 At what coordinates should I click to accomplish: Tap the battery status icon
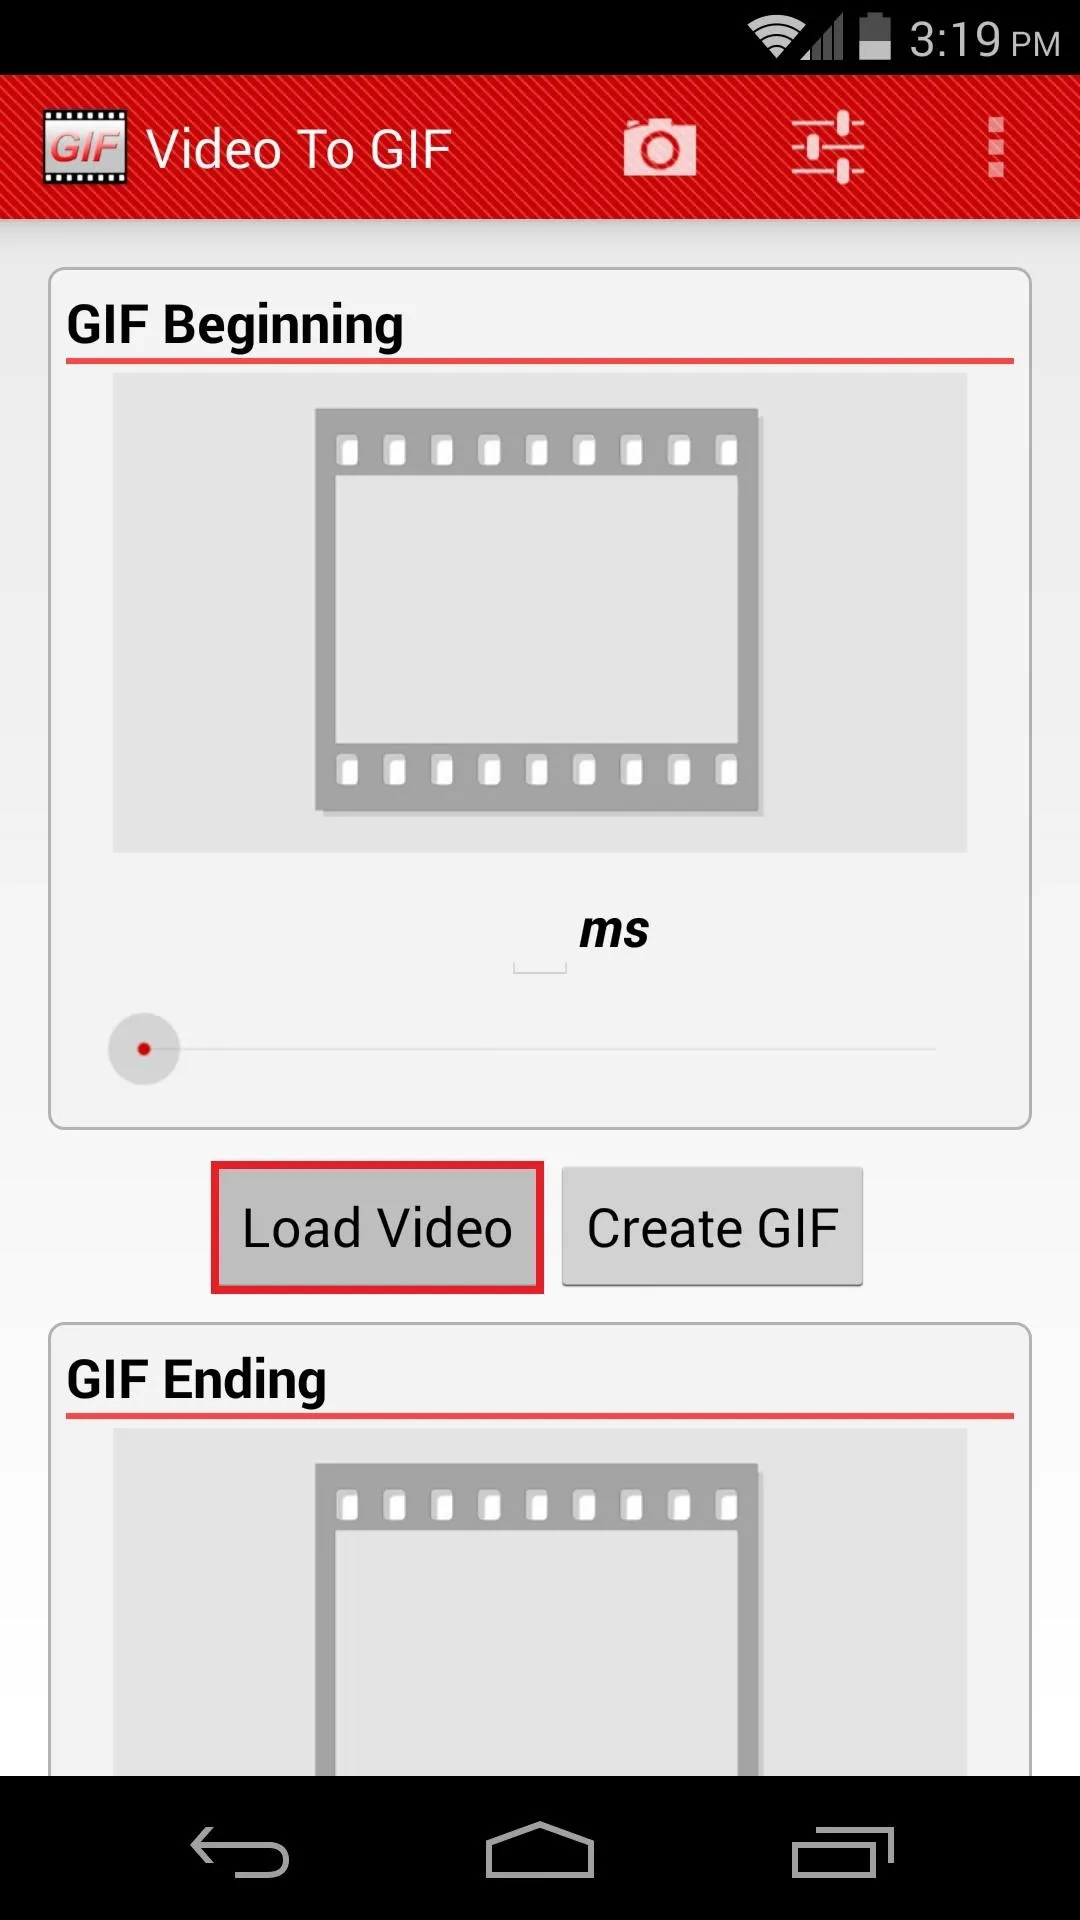(875, 36)
